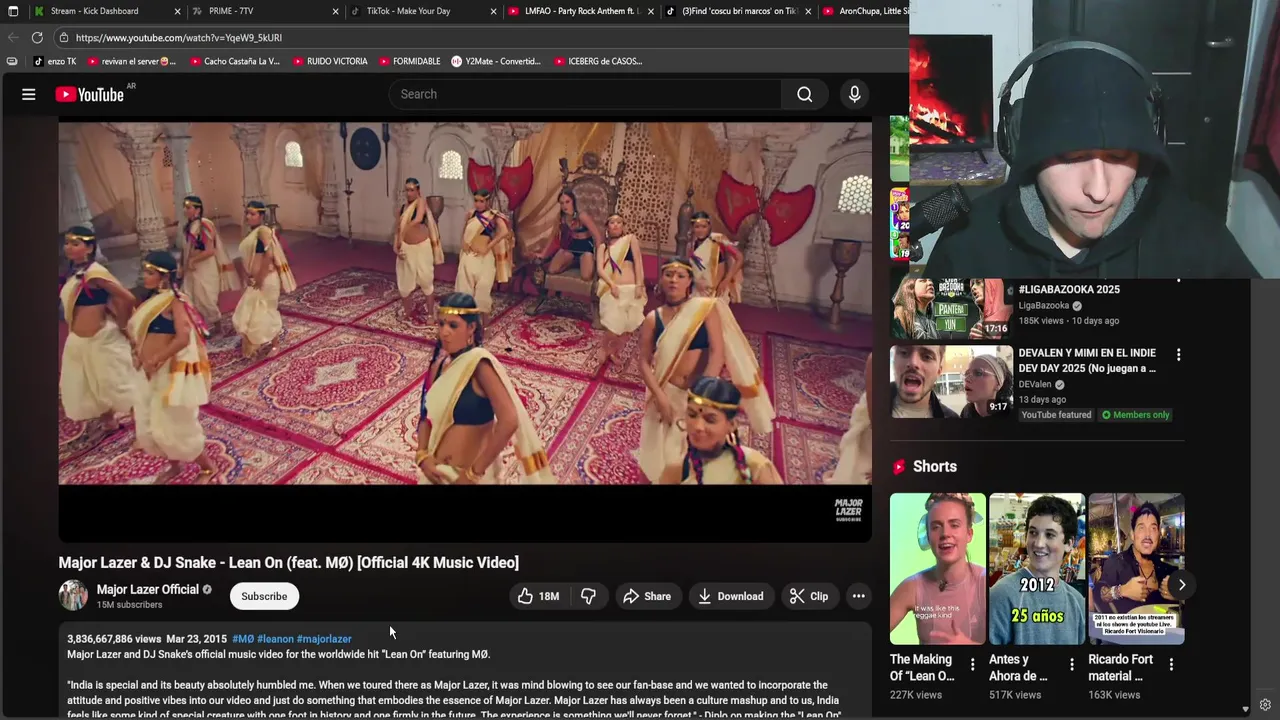Open DEVALEN Y MIMI Indie Dev Day thumbnail

coord(951,380)
